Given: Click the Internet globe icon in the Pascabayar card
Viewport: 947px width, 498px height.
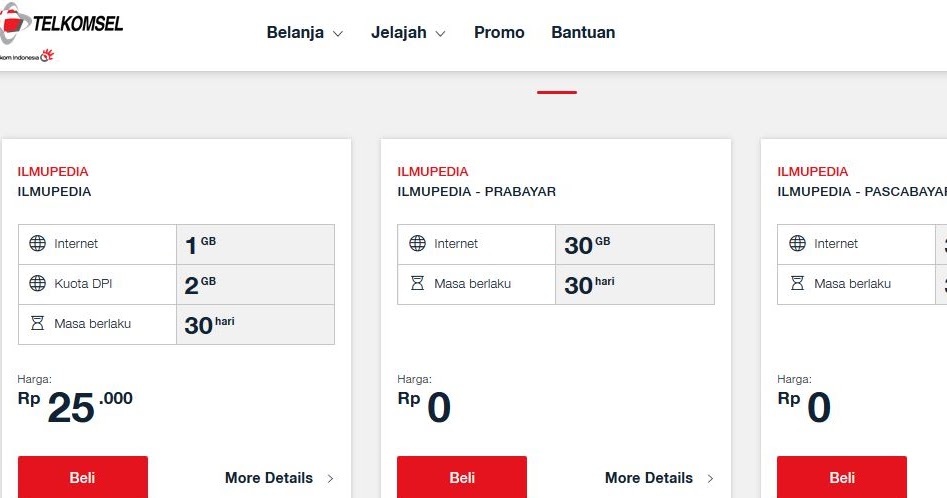Looking at the screenshot, I should pos(797,244).
